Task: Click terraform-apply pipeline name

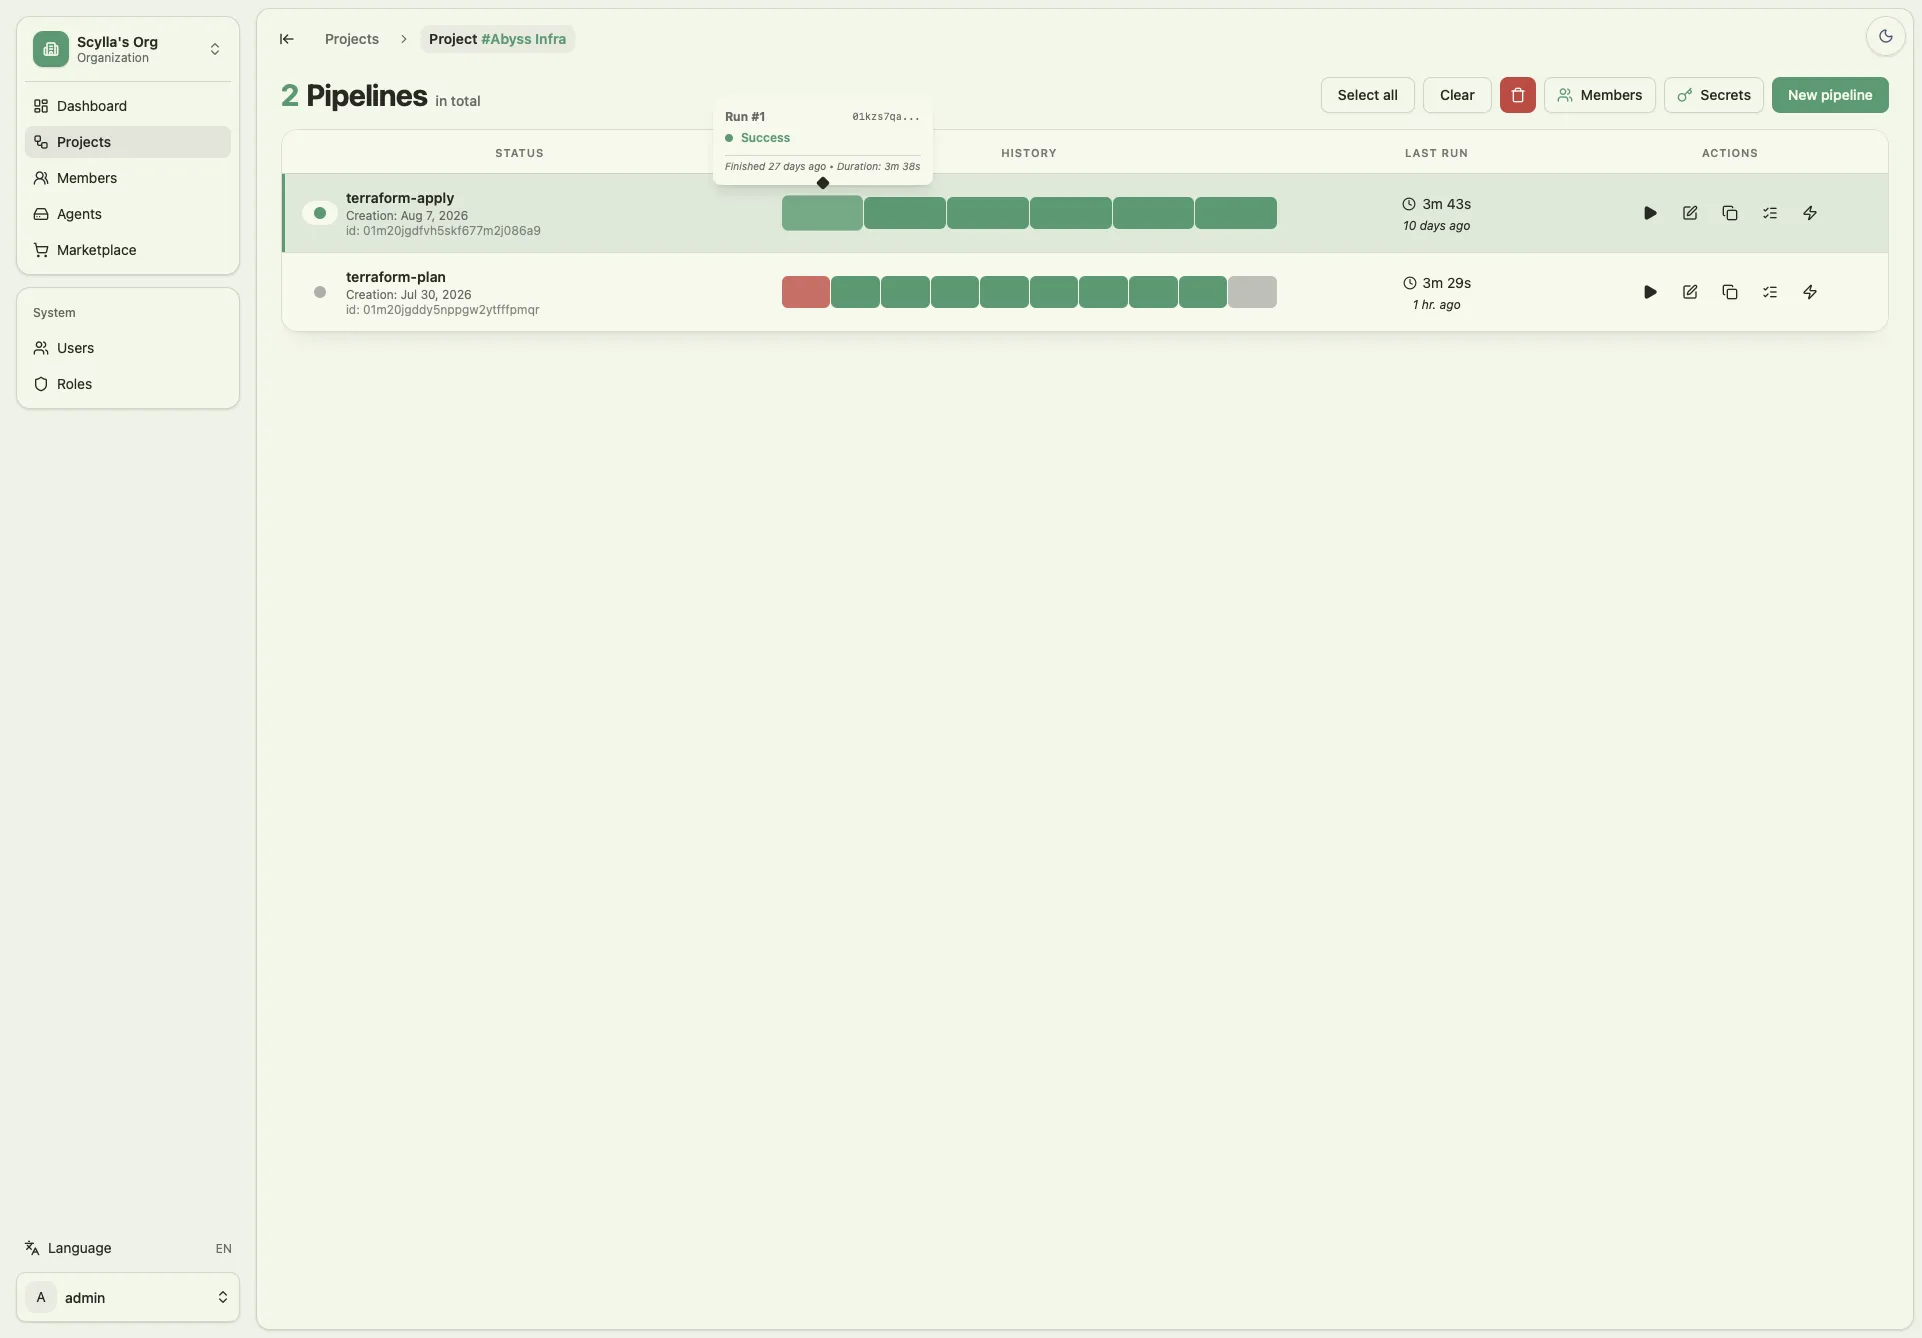Action: click(400, 198)
